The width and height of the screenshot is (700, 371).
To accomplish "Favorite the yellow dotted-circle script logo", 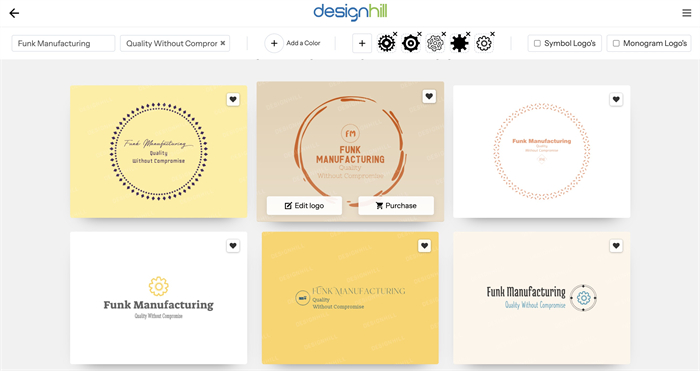I will (x=233, y=100).
